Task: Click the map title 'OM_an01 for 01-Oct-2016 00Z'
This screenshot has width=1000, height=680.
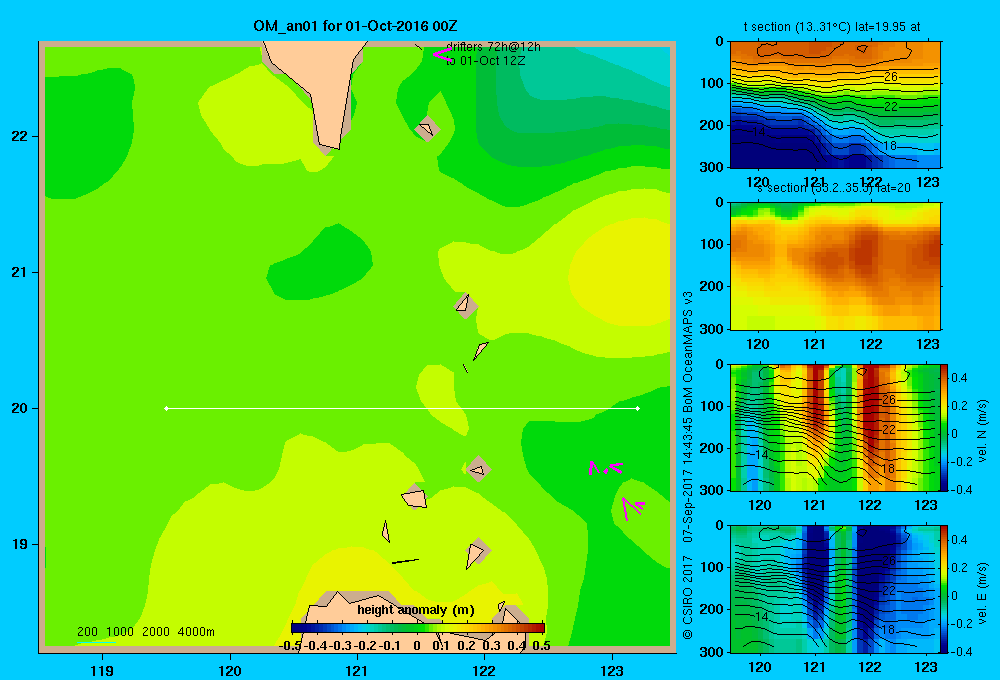Action: (355, 26)
